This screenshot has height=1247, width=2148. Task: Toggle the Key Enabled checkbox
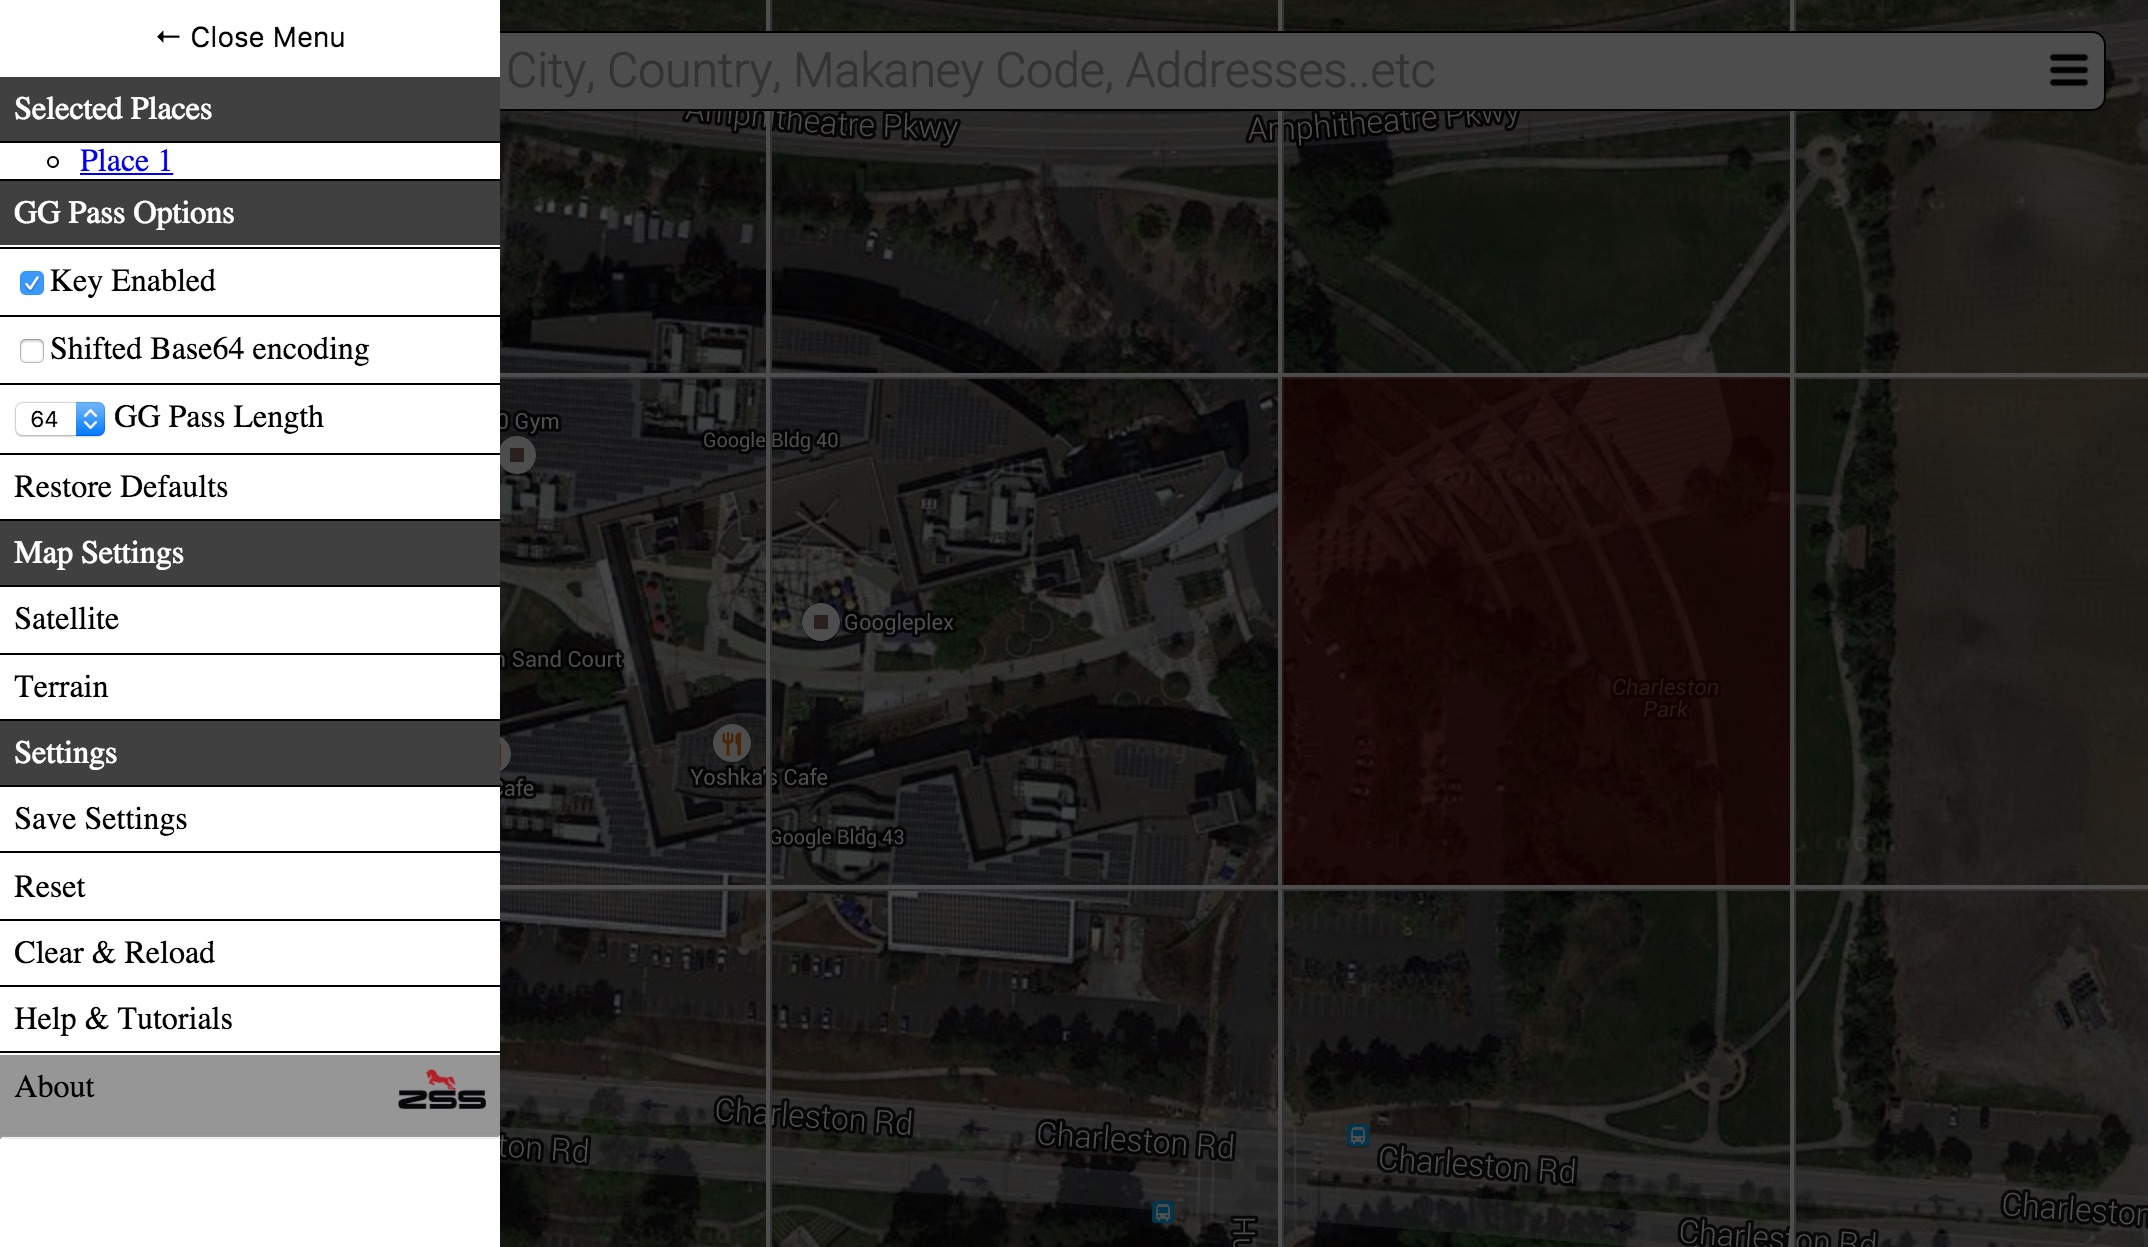32,283
